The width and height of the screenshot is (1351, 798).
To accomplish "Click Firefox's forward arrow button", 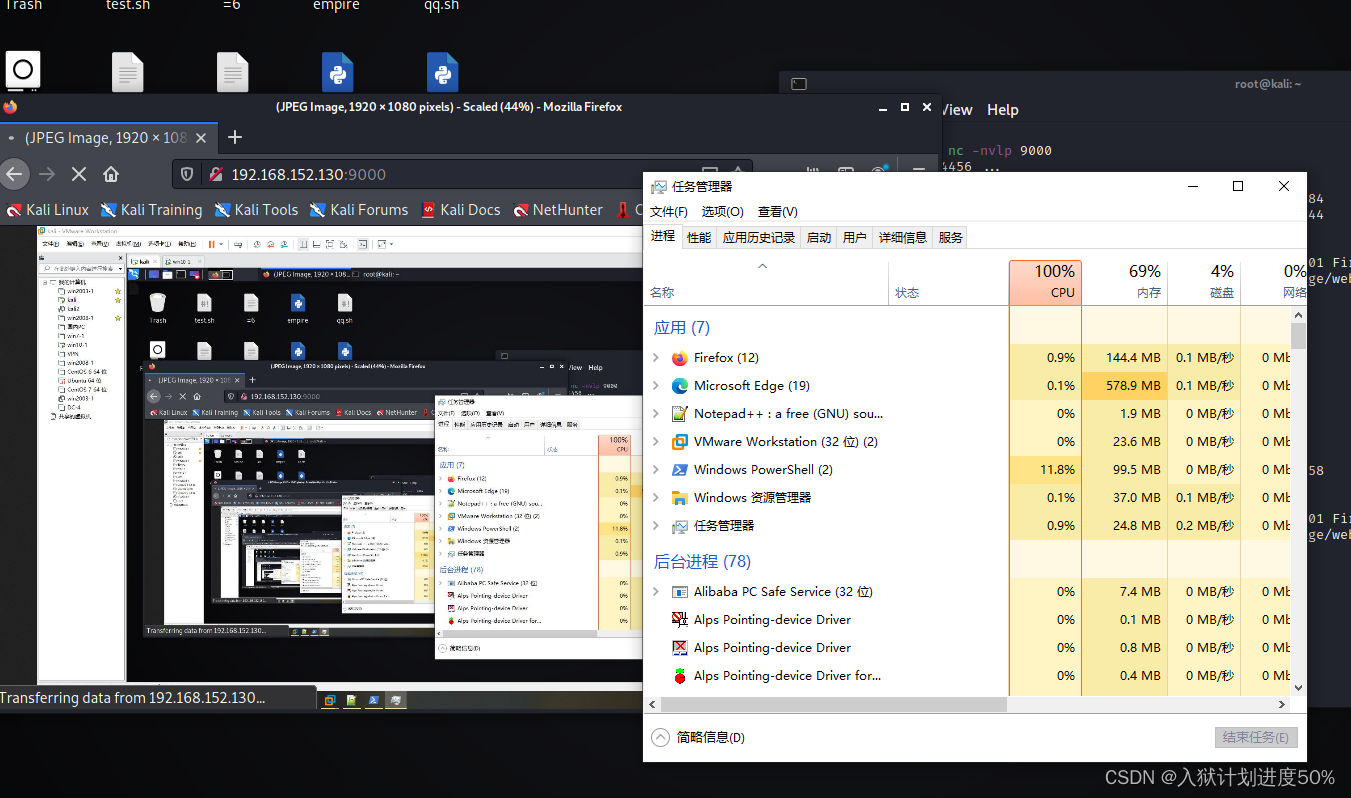I will (x=46, y=174).
